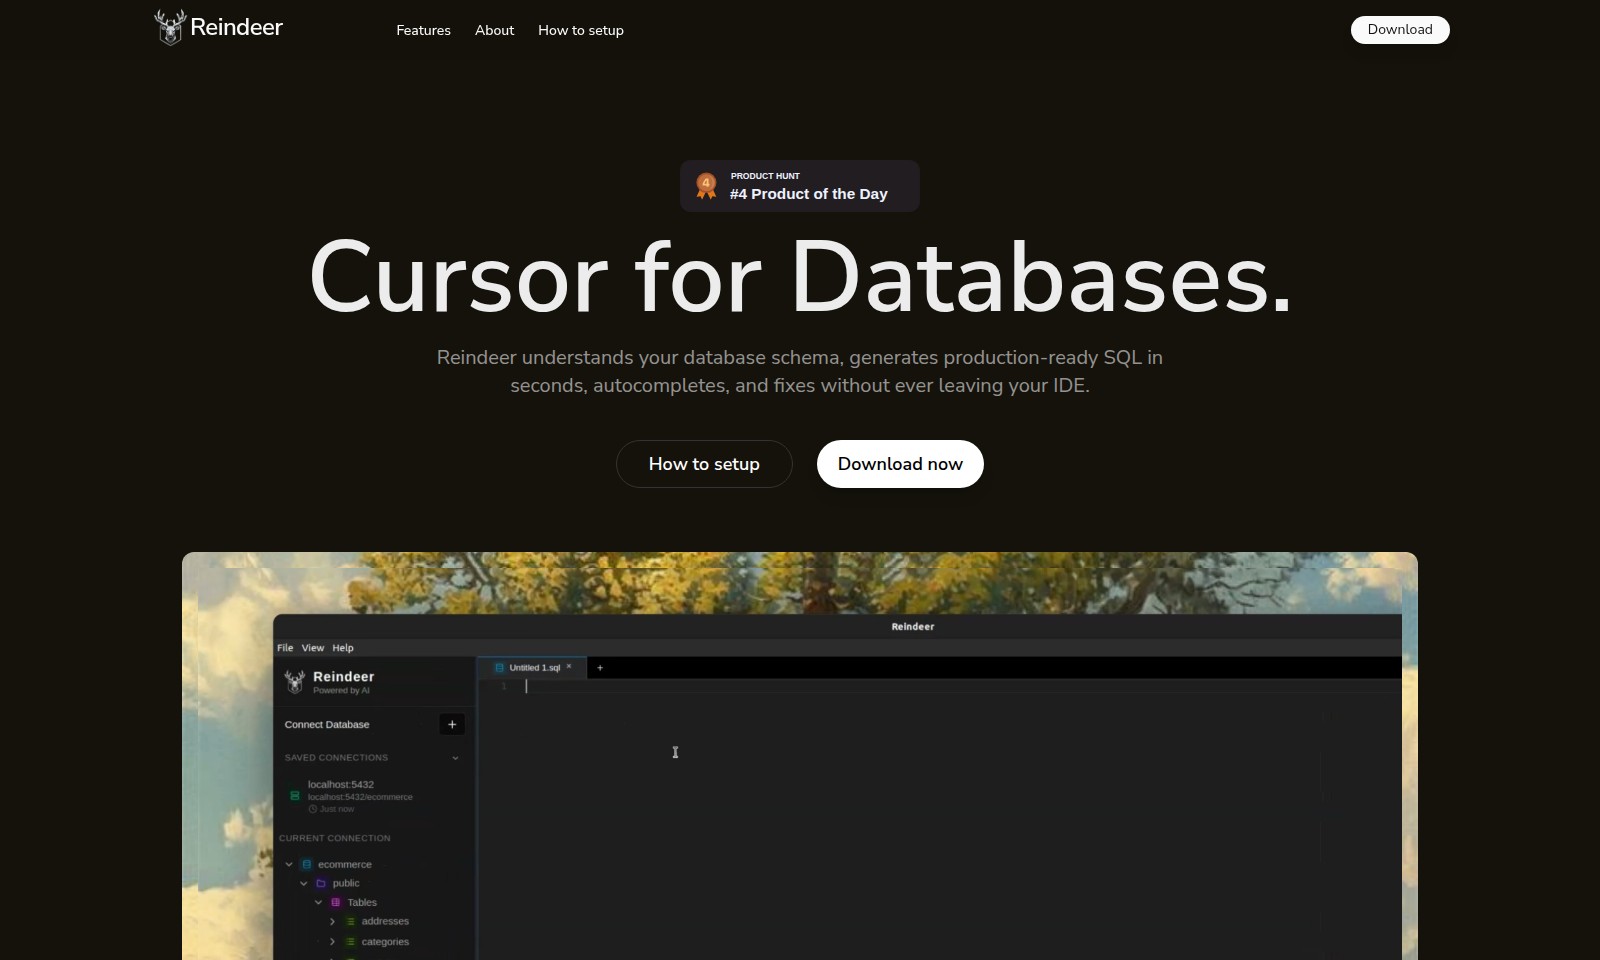Select the categories table label
This screenshot has width=1600, height=960.
coord(385,942)
